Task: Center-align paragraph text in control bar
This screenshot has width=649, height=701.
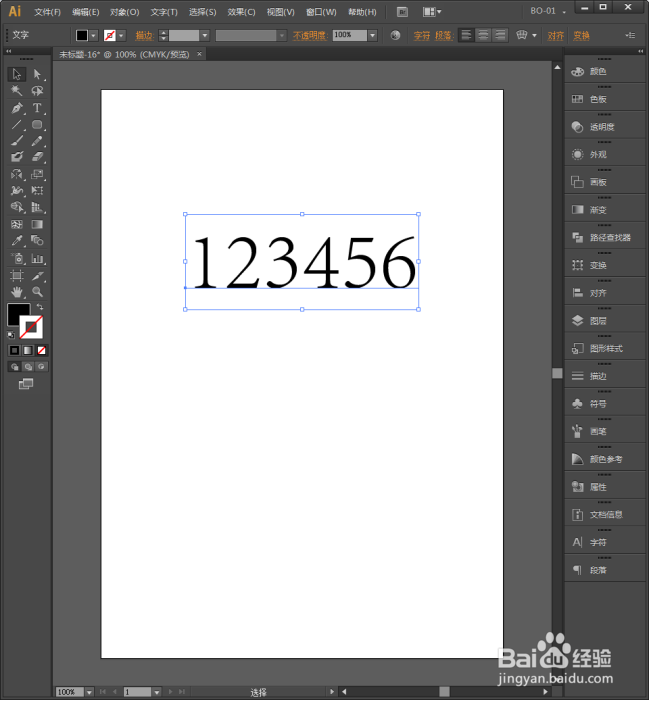Action: pyautogui.click(x=483, y=35)
